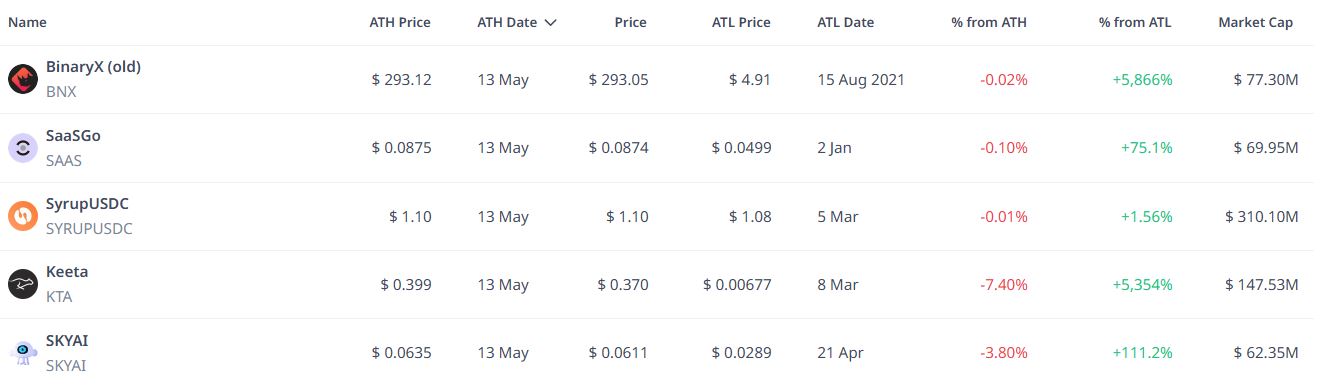Viewport: 1323px width, 387px height.
Task: Click the SyrupUSDC orange coin logo
Action: click(23, 216)
